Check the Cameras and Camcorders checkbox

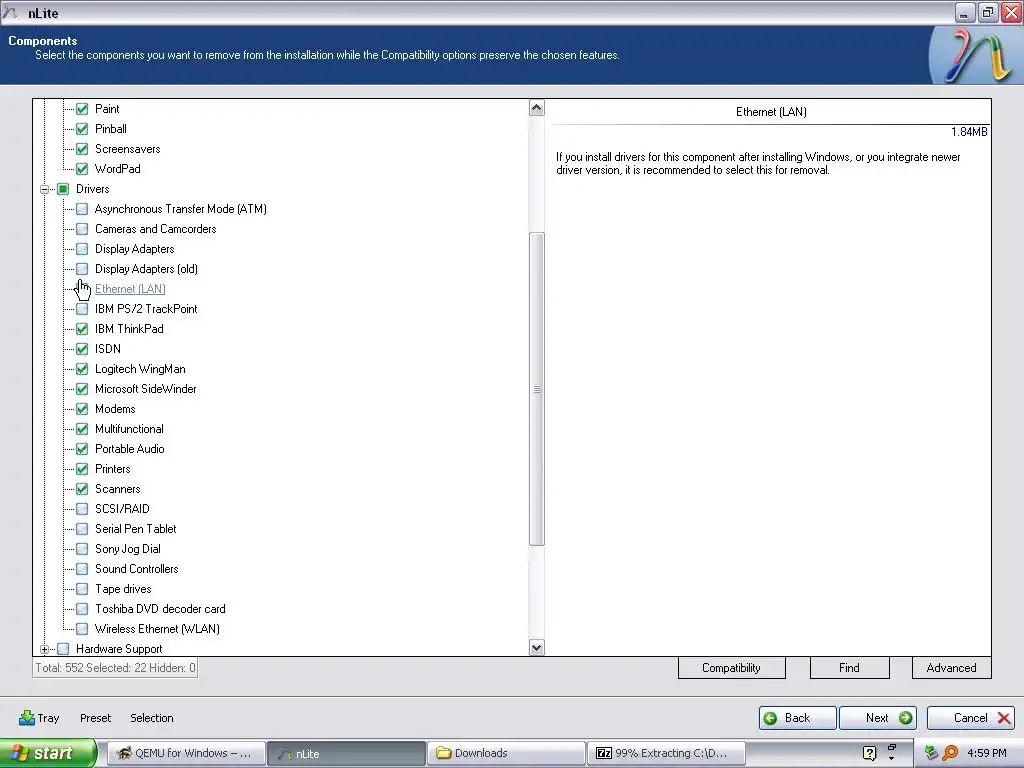coord(82,229)
